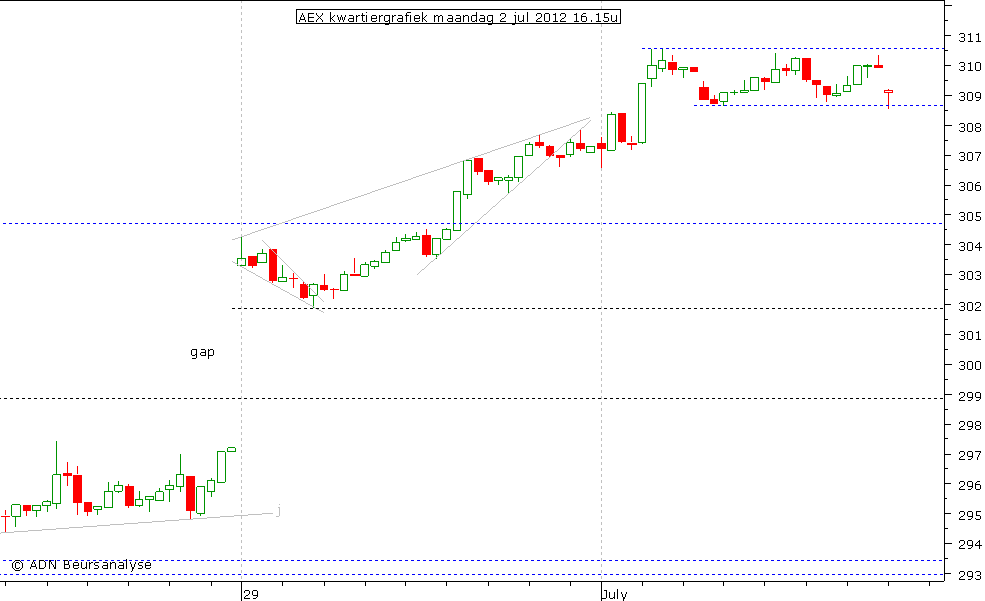The image size is (985, 601).
Task: Click the chart title 'AEX kwartiergrafiek maandag 2 jul 2012 16.15u'
Action: pyautogui.click(x=458, y=17)
